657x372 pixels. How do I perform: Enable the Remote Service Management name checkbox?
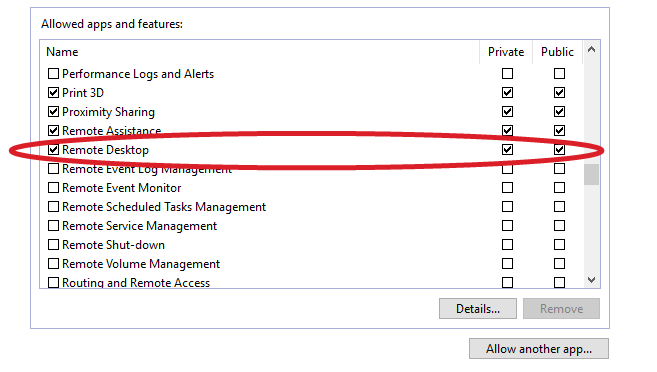tap(53, 226)
